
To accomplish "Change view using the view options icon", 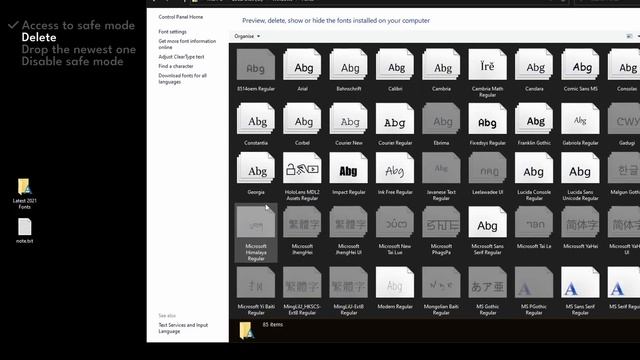I will 629,36.
